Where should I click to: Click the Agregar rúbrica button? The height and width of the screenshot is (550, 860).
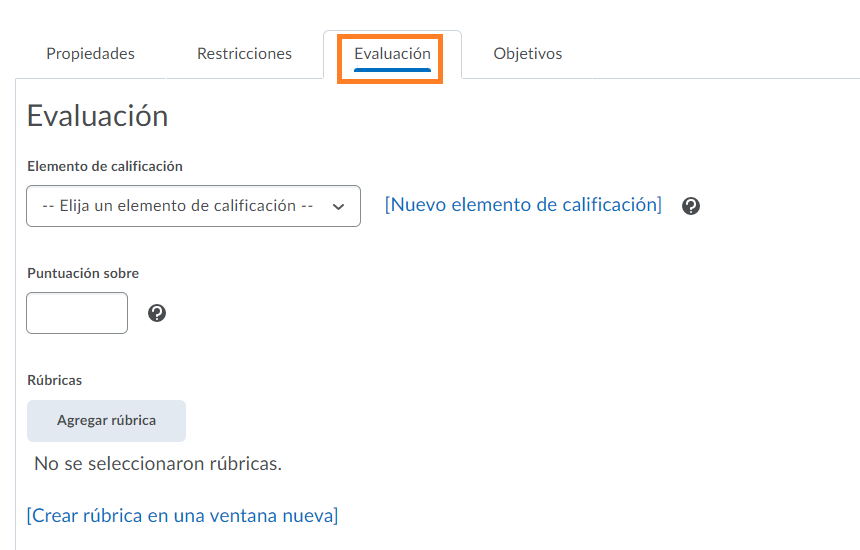pos(106,421)
